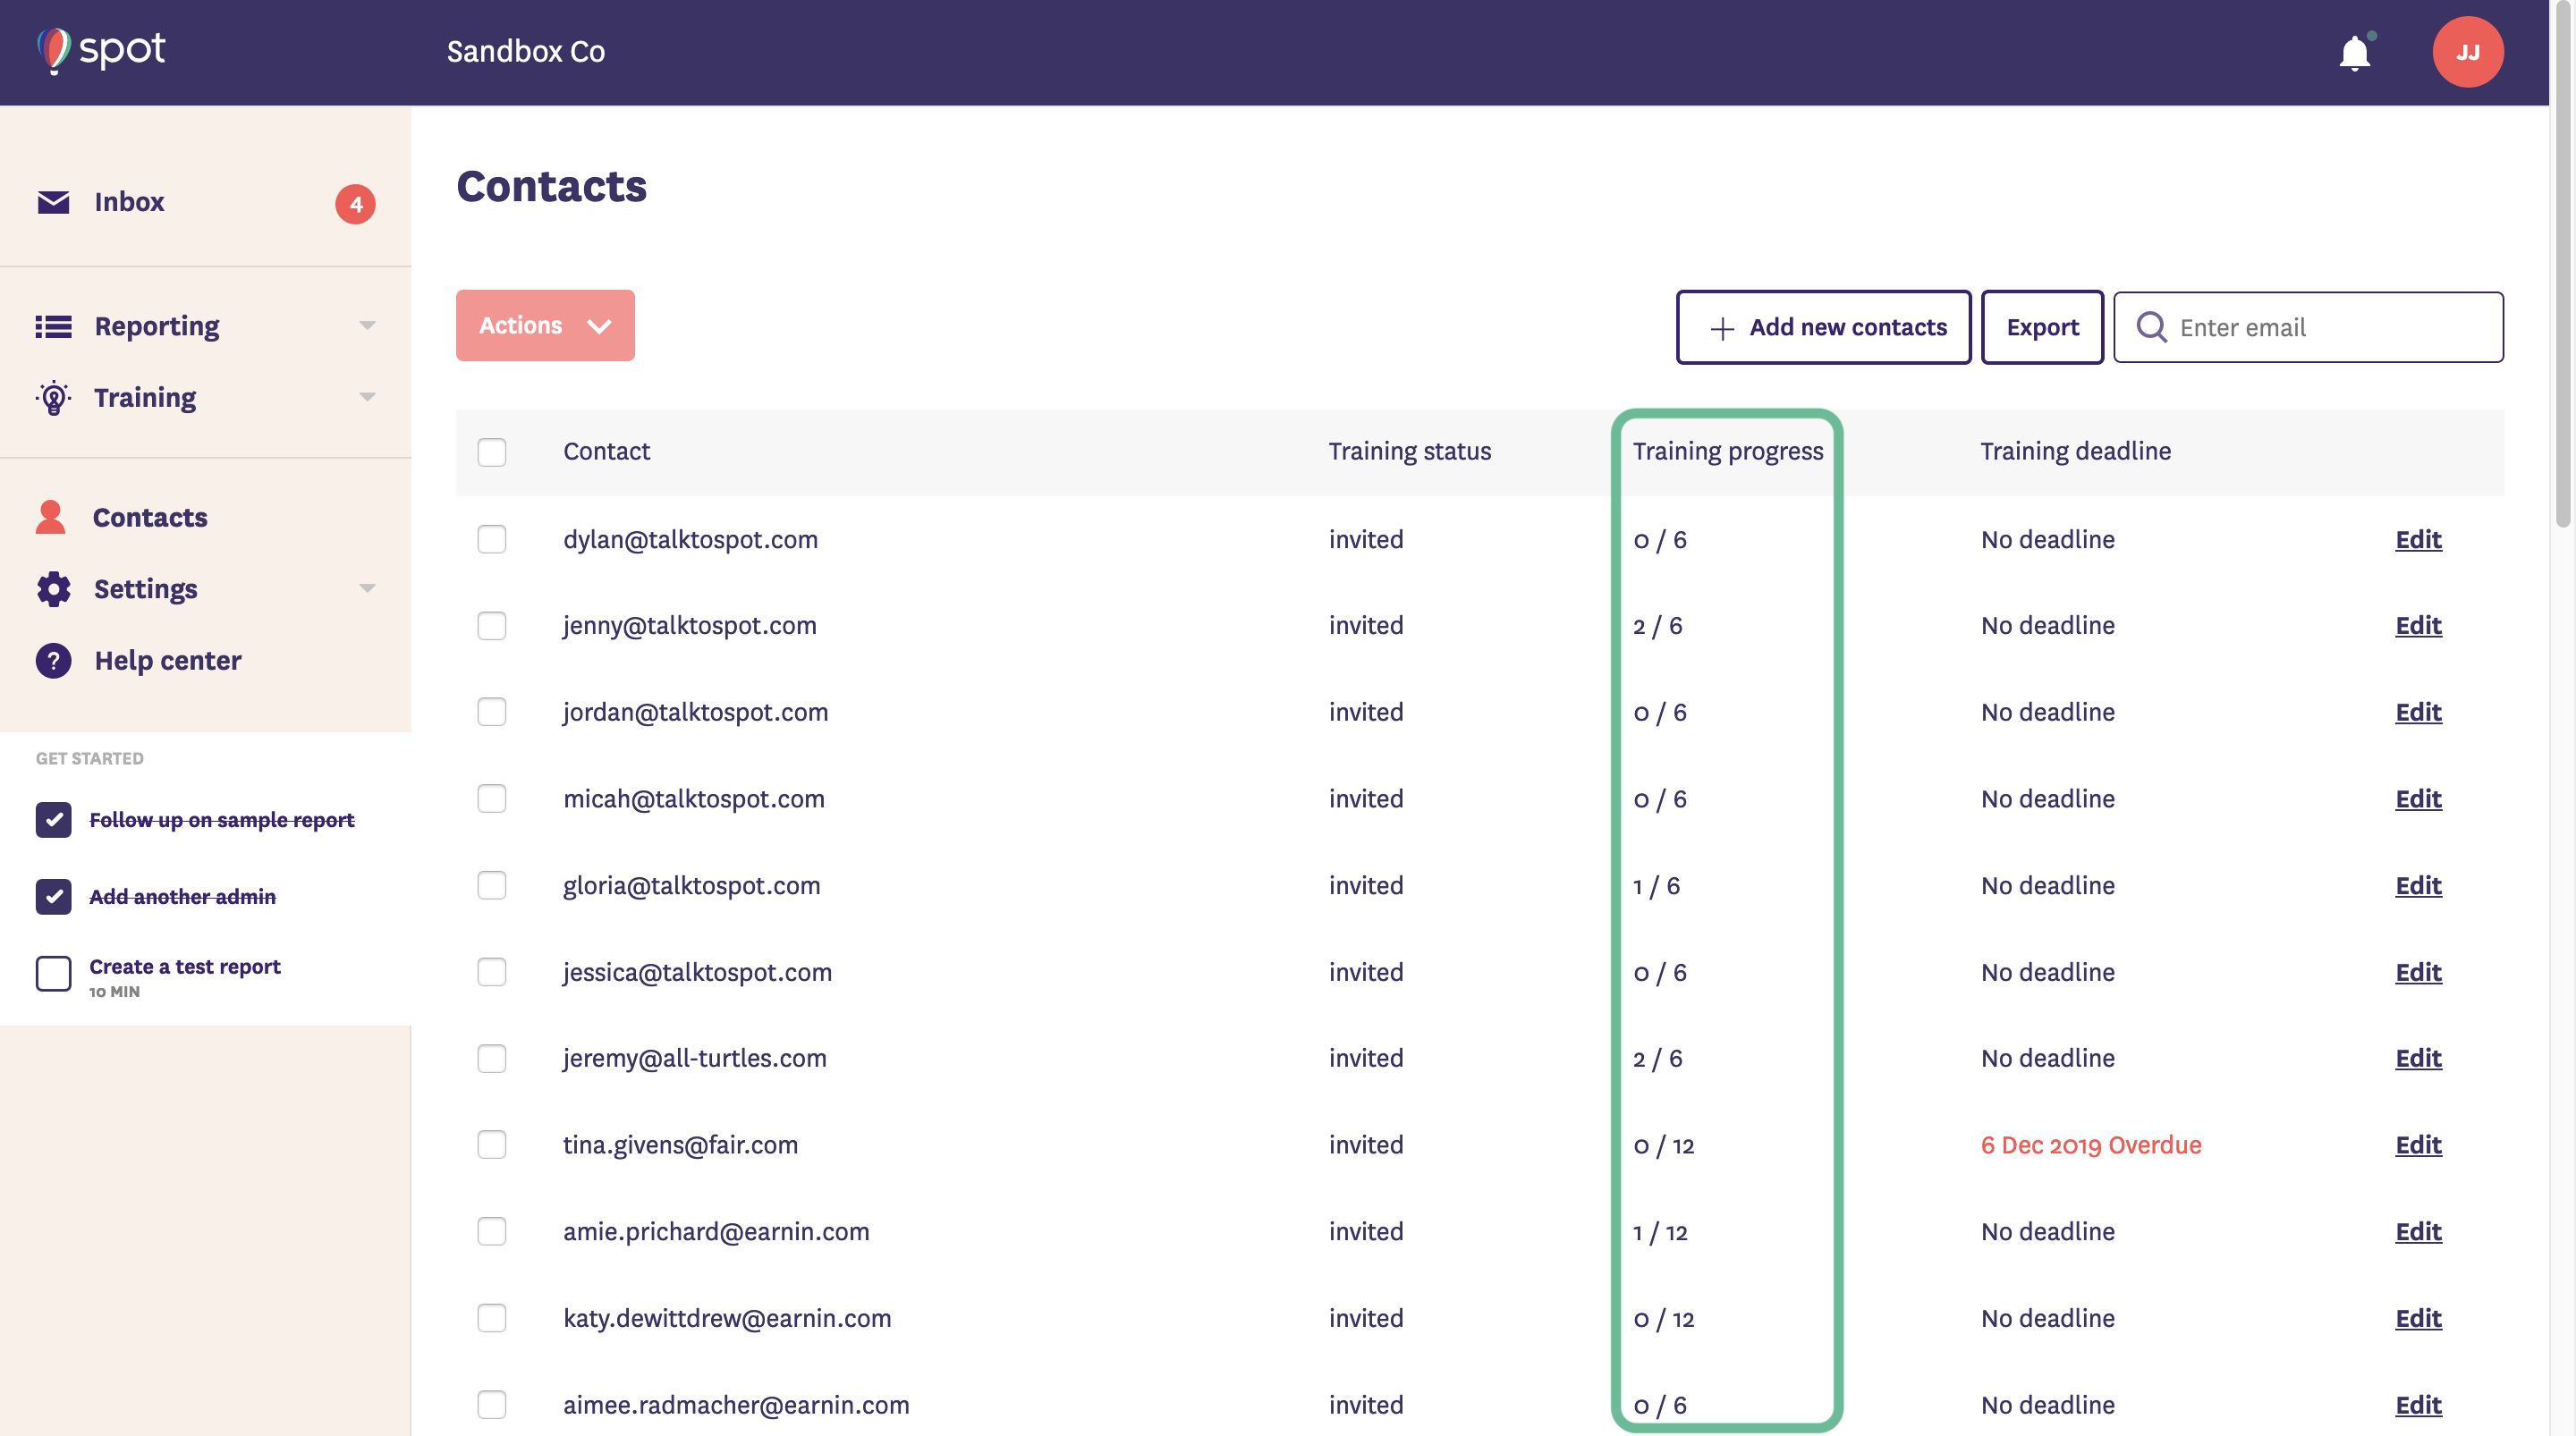Check the select-all contacts checkbox in the header
This screenshot has width=2576, height=1436.
(491, 452)
